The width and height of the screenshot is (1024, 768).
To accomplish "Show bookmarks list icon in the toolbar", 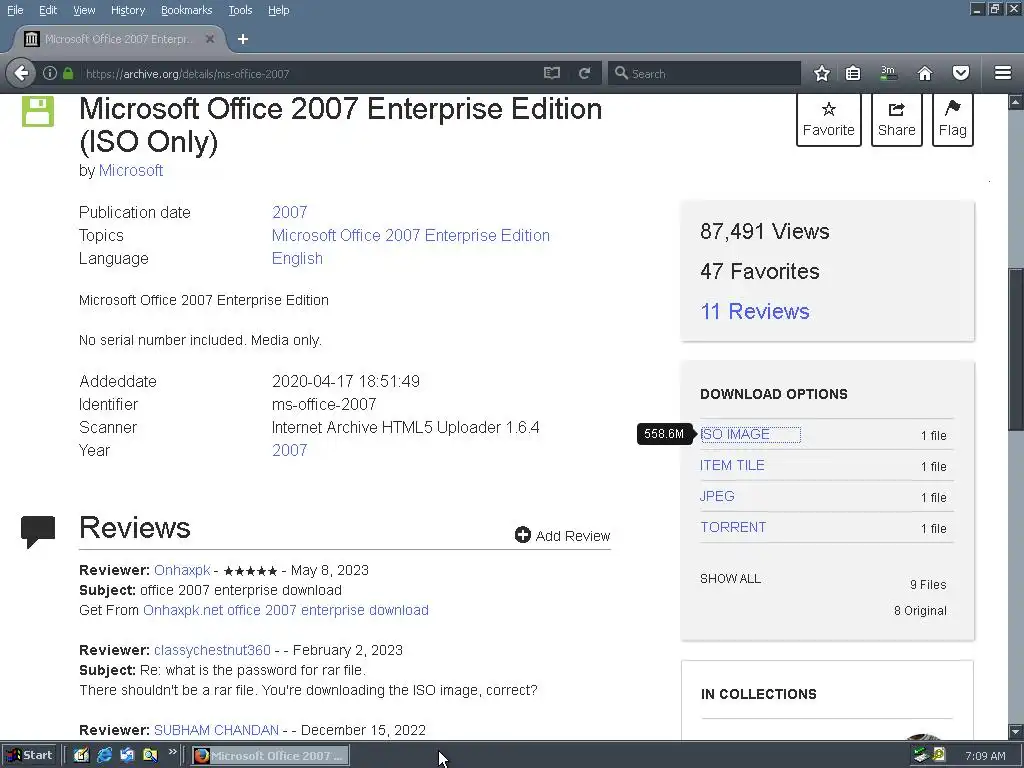I will pyautogui.click(x=853, y=73).
